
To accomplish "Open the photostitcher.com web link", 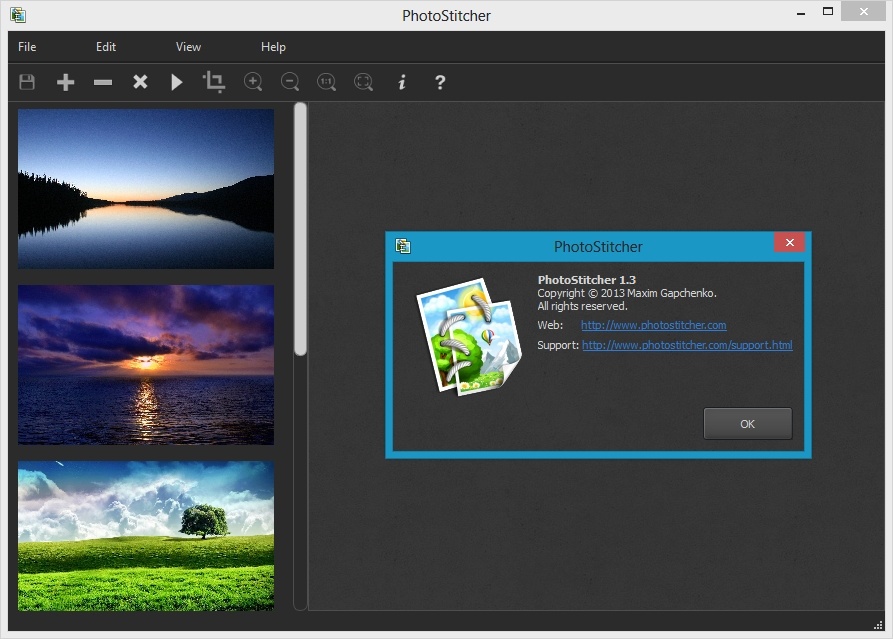I will point(653,325).
